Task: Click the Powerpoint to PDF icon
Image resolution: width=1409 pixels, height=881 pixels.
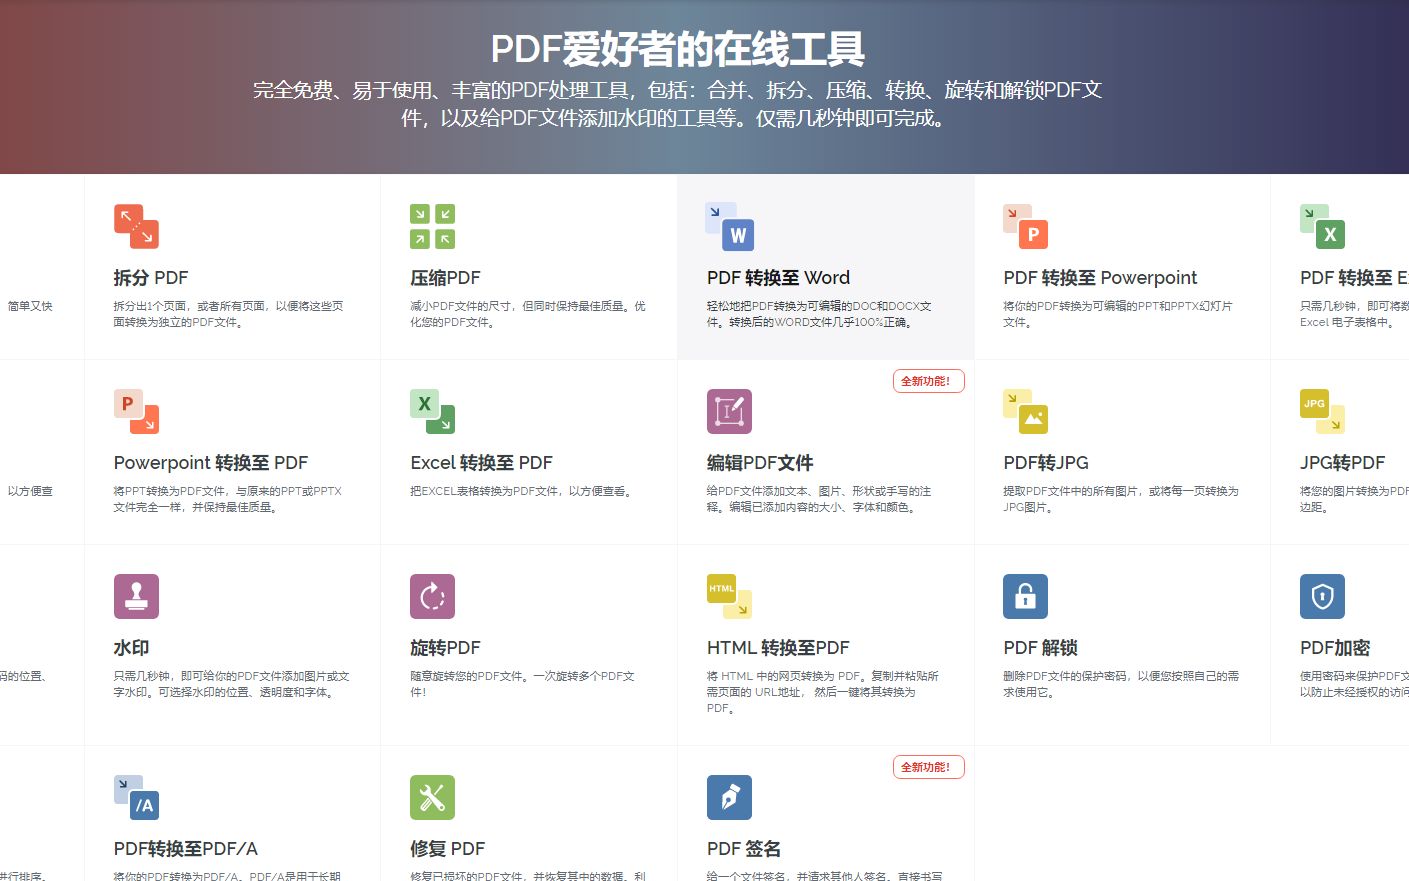Action: click(x=136, y=411)
